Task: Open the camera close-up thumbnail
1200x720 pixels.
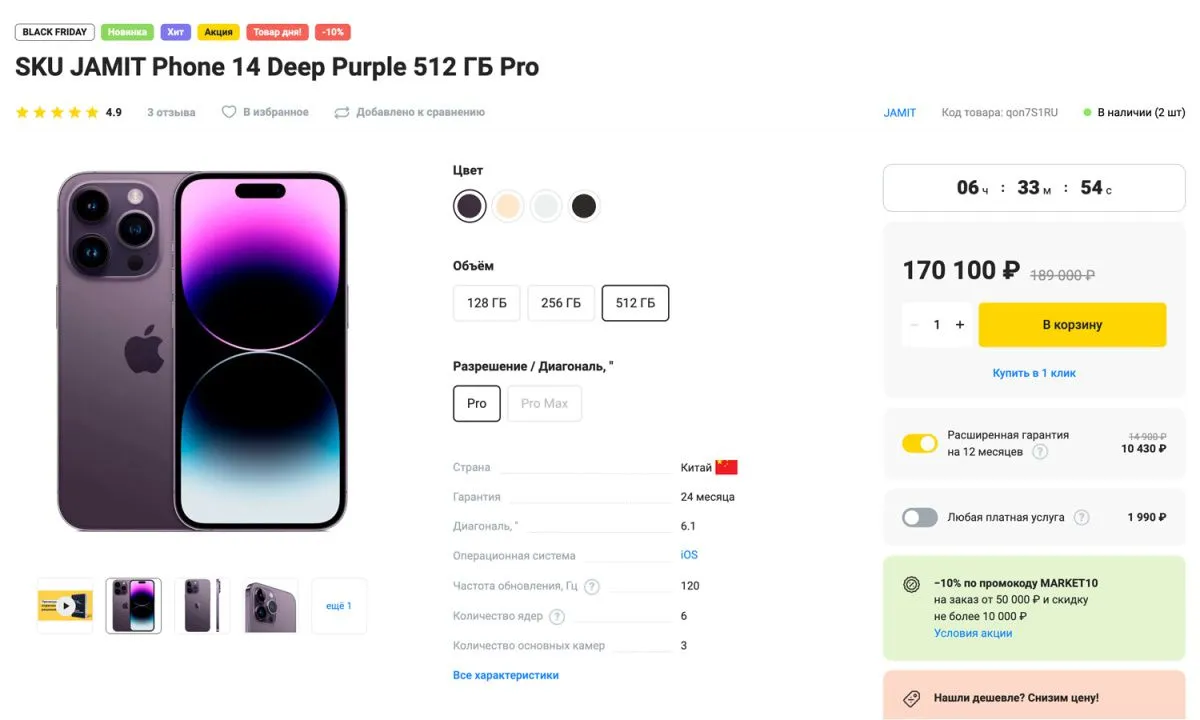Action: 271,605
